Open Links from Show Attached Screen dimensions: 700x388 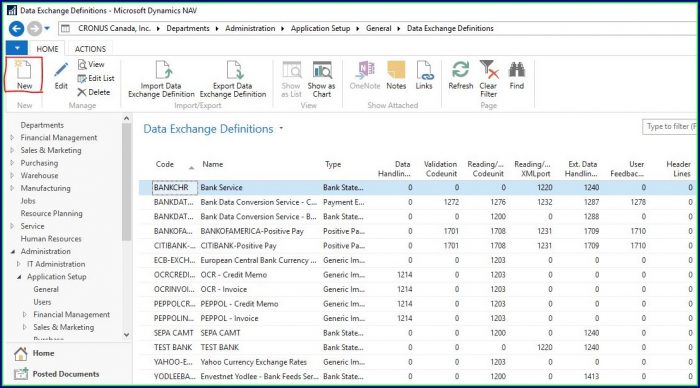coord(424,75)
